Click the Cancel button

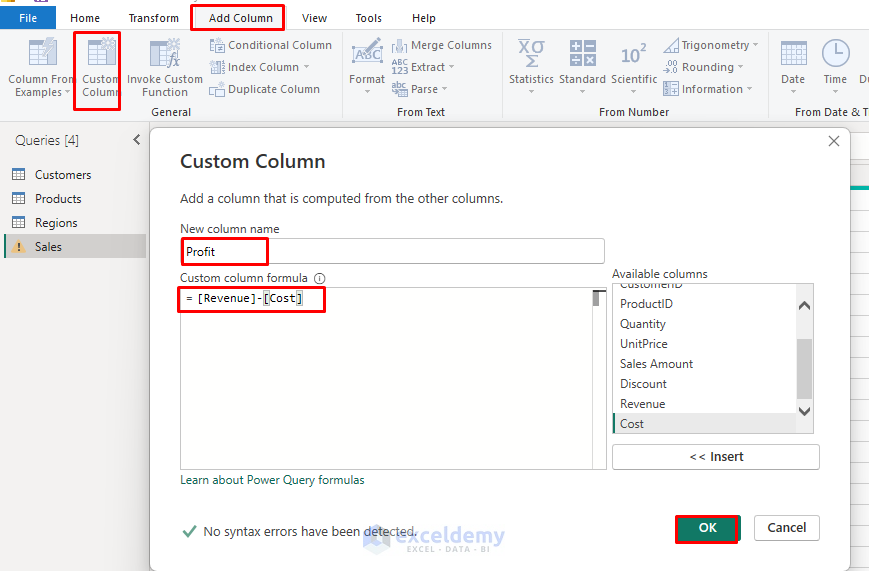pos(786,528)
